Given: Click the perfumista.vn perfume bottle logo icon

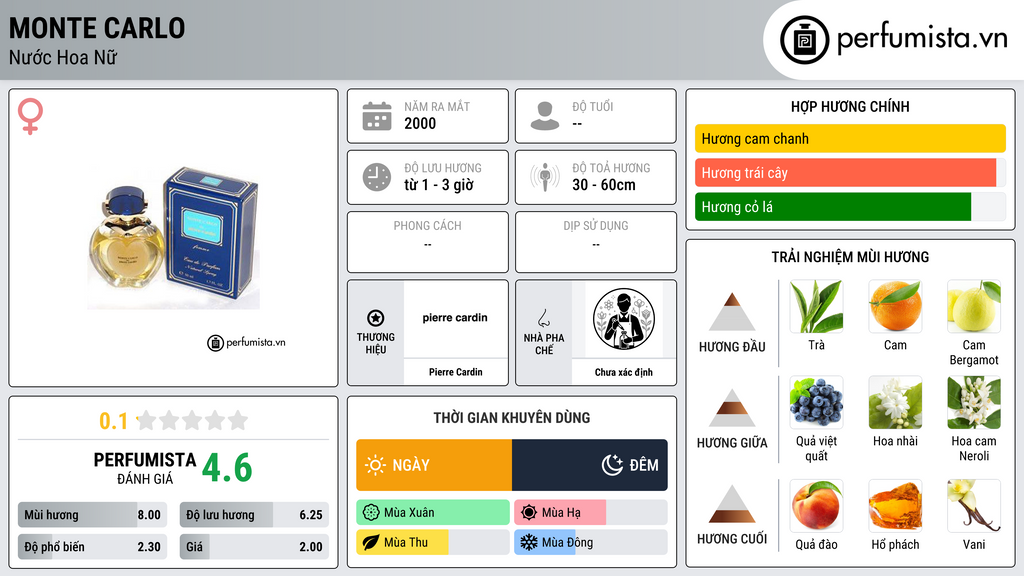Looking at the screenshot, I should coord(804,40).
